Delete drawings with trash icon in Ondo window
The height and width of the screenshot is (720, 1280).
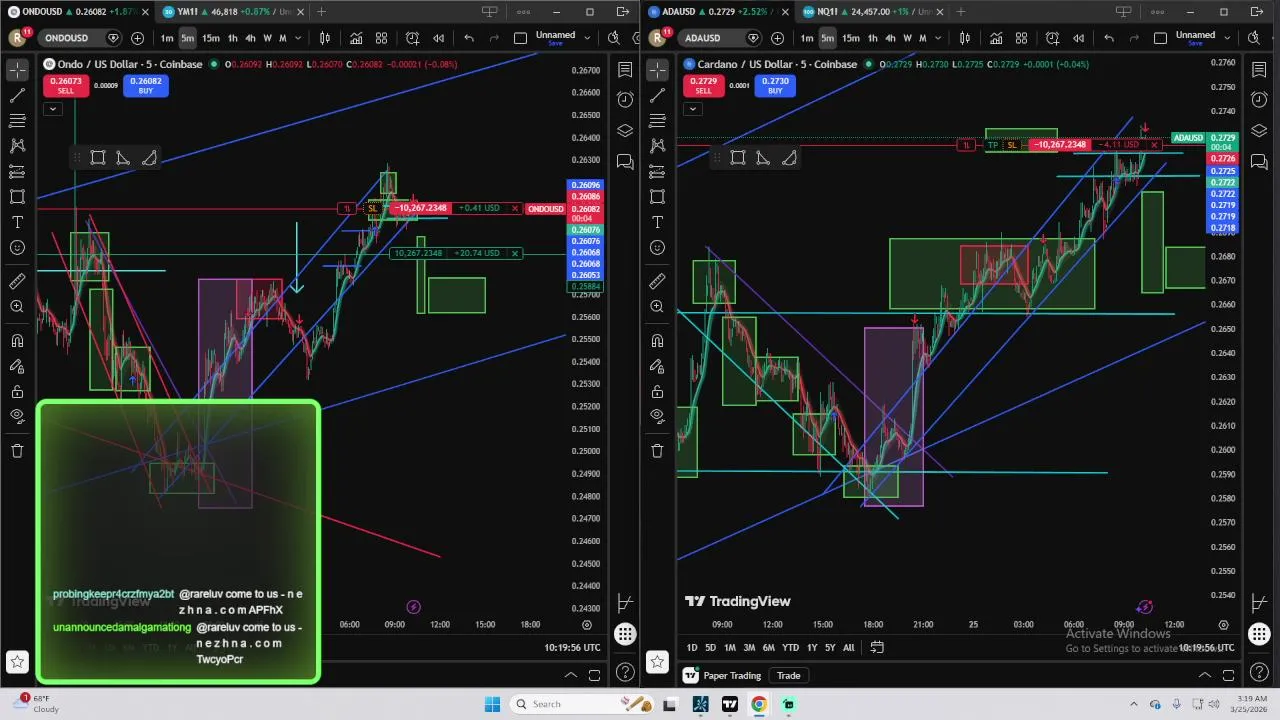coord(17,451)
